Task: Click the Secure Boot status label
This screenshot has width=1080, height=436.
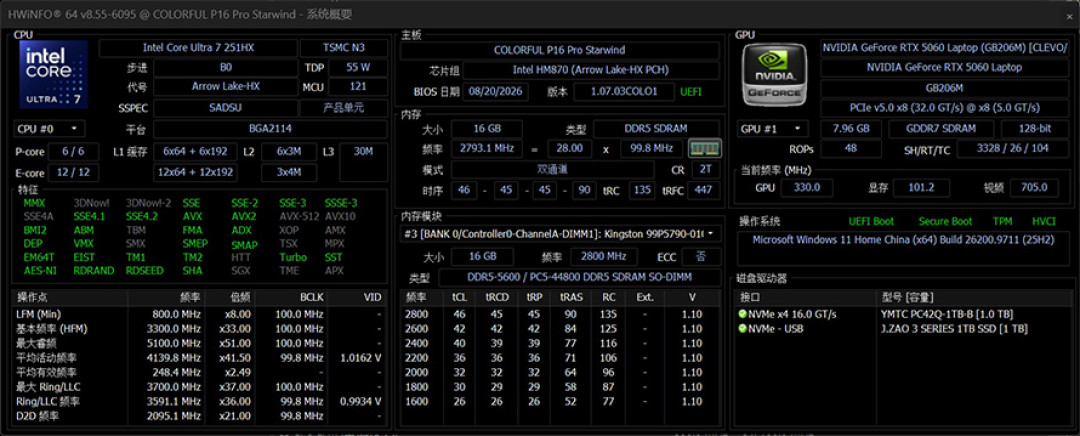Action: (946, 222)
